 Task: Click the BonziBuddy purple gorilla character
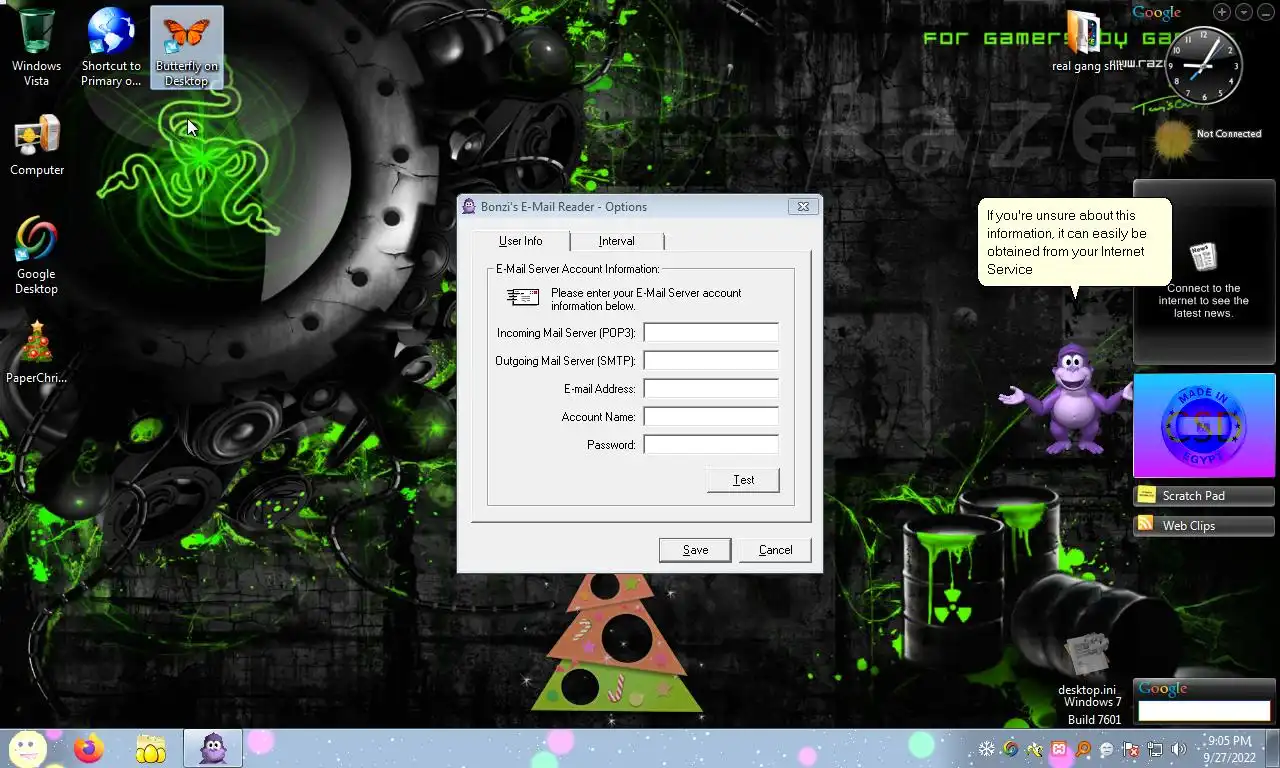[x=1071, y=398]
